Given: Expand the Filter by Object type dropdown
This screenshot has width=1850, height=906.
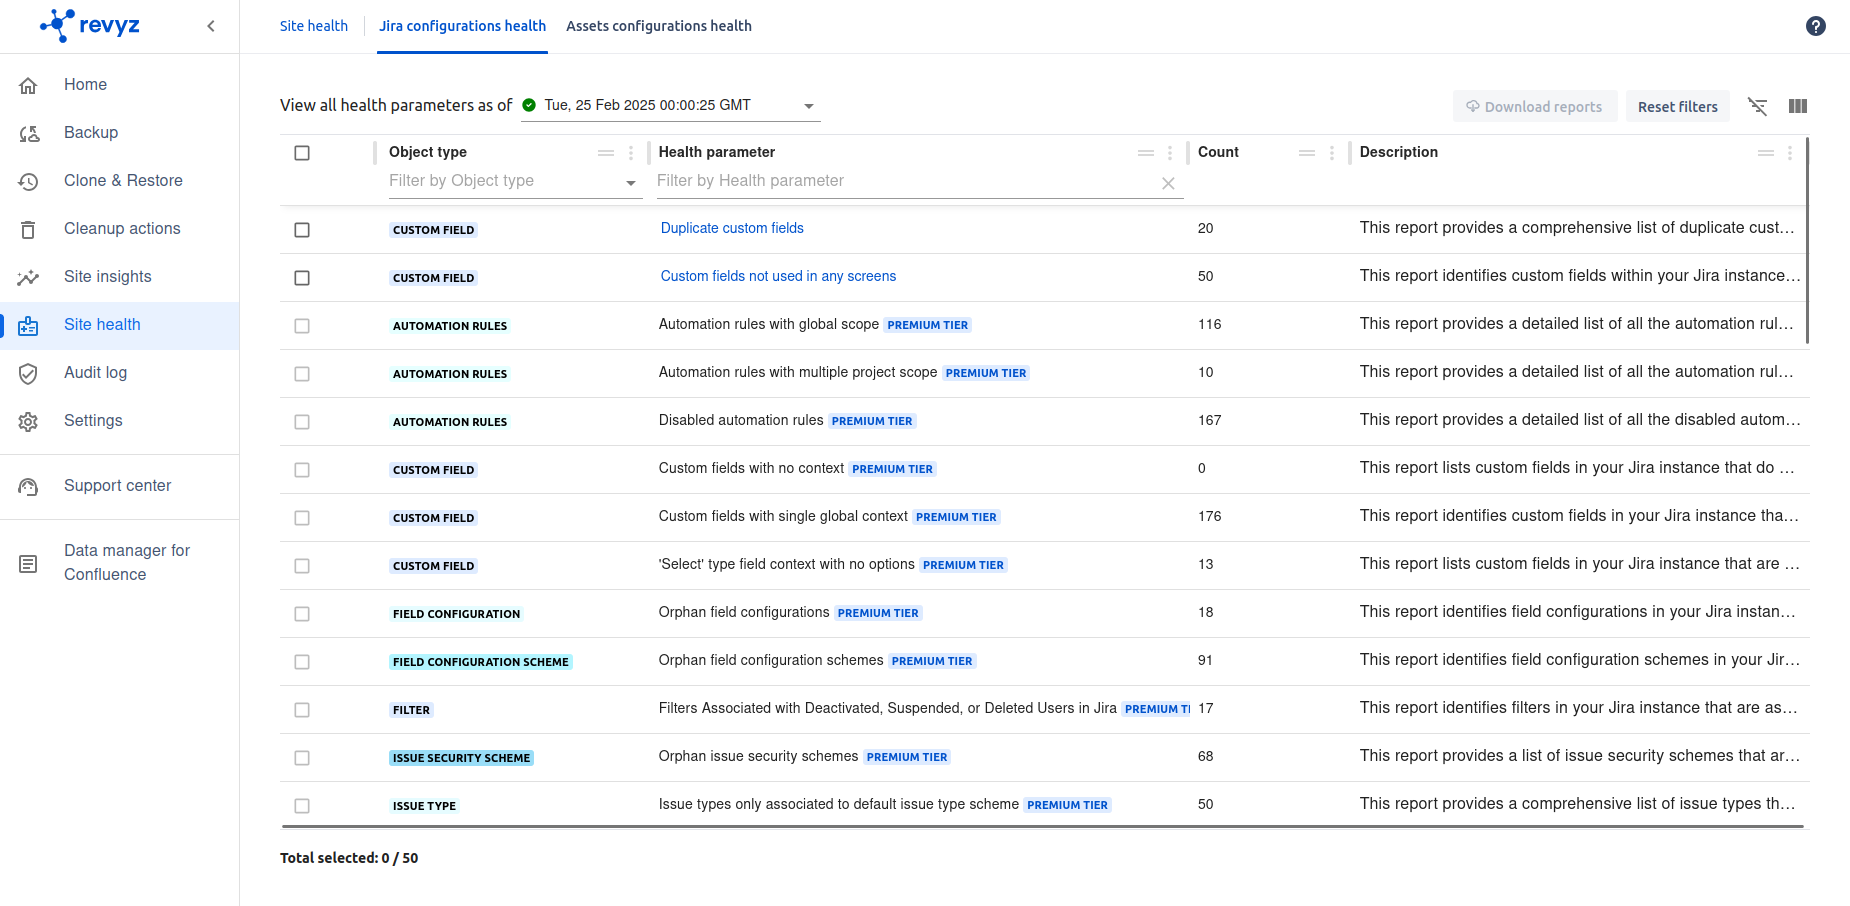Looking at the screenshot, I should pyautogui.click(x=630, y=182).
